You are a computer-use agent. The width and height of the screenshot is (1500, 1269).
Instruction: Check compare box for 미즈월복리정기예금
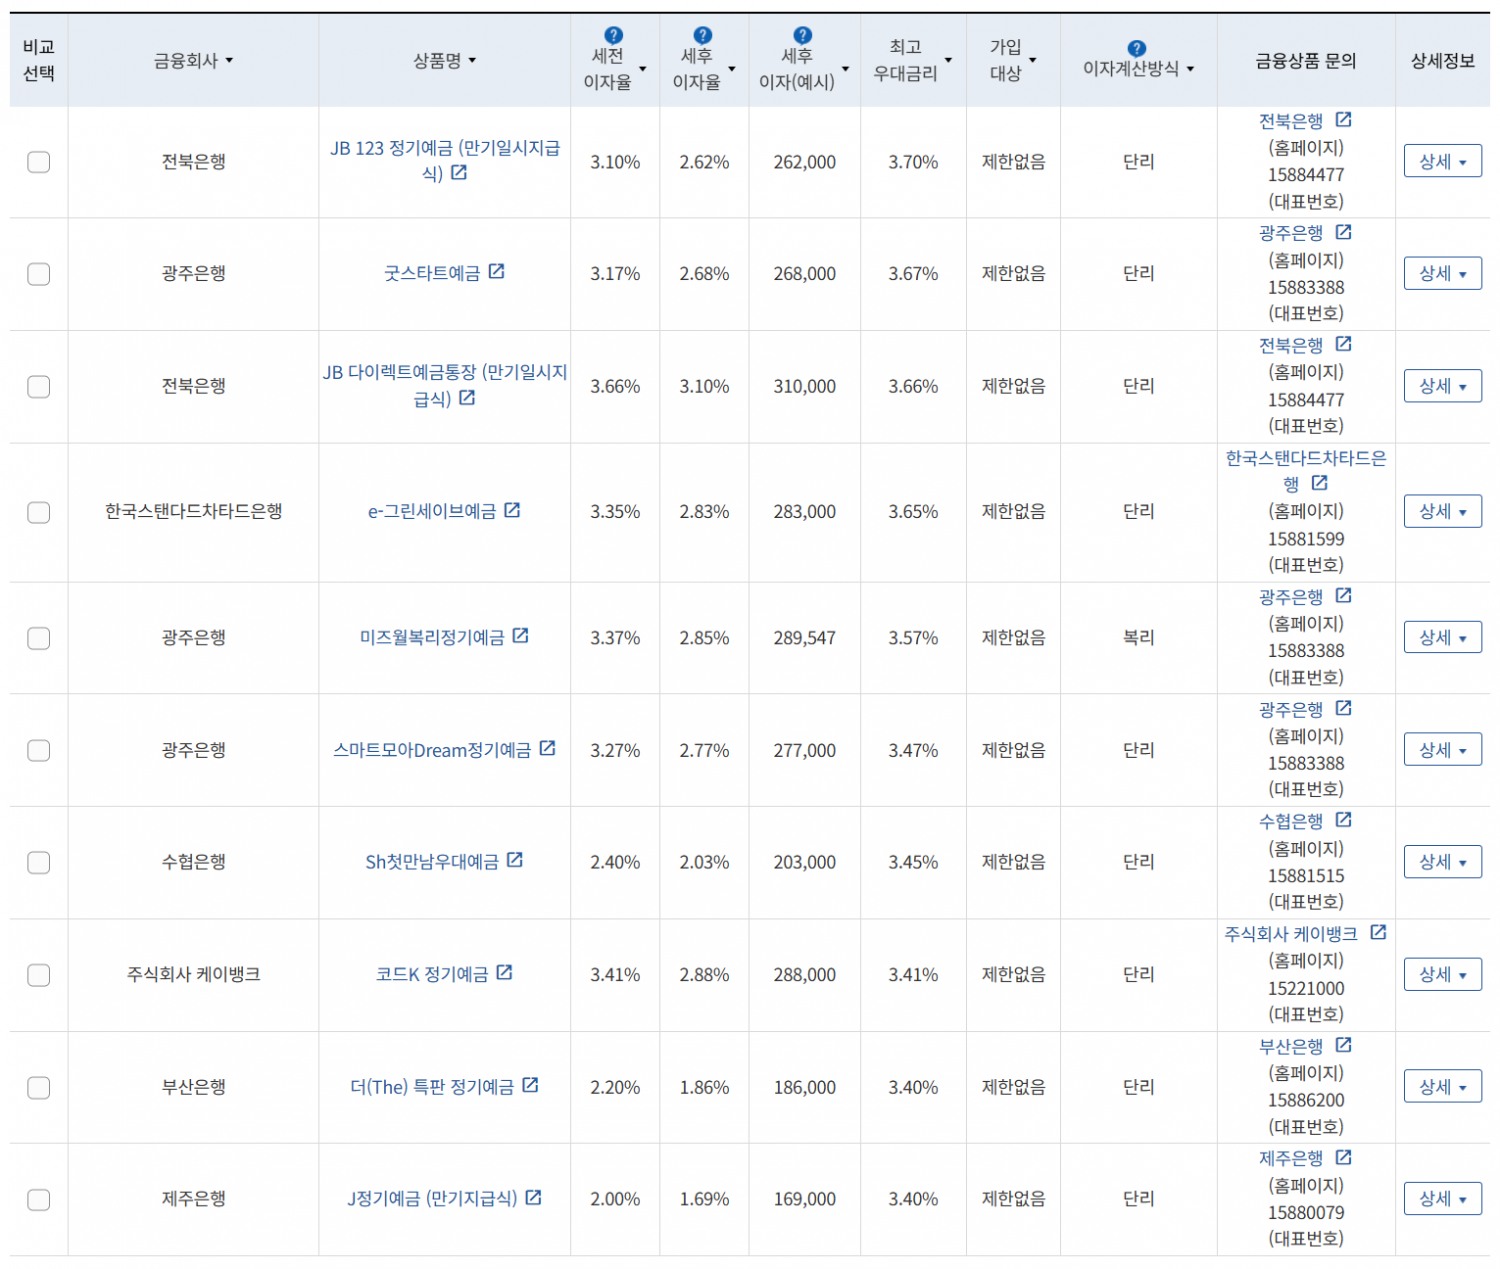click(x=39, y=638)
